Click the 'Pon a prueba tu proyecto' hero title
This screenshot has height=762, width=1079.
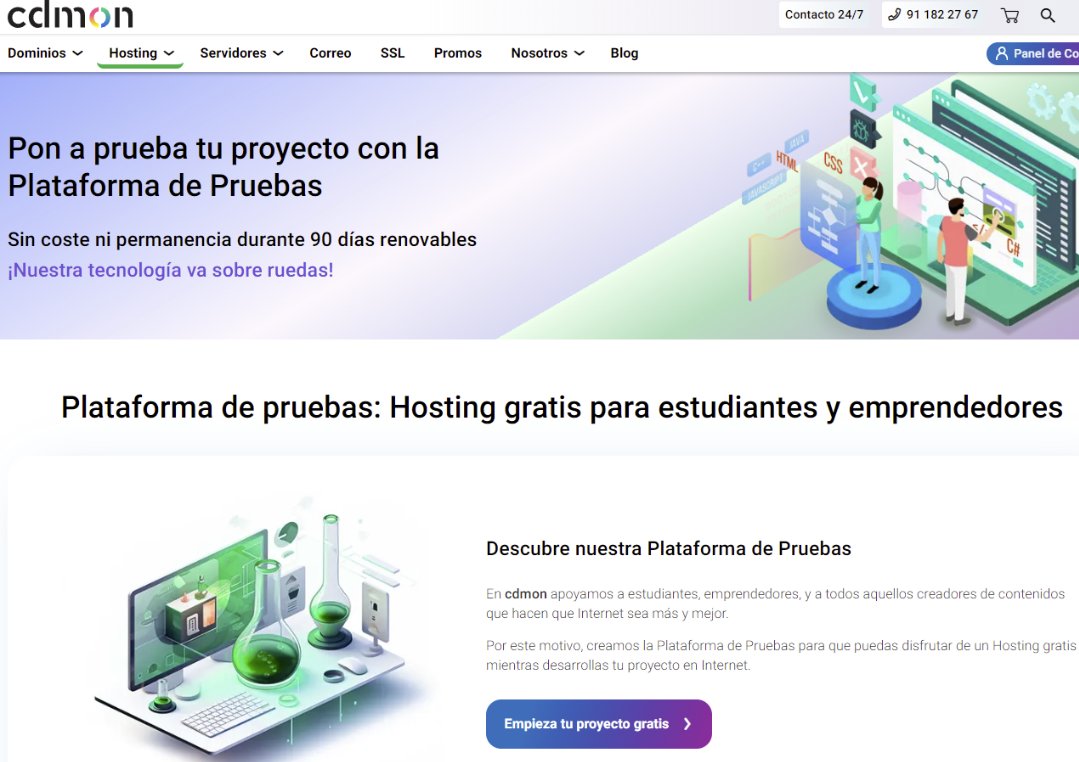point(224,167)
